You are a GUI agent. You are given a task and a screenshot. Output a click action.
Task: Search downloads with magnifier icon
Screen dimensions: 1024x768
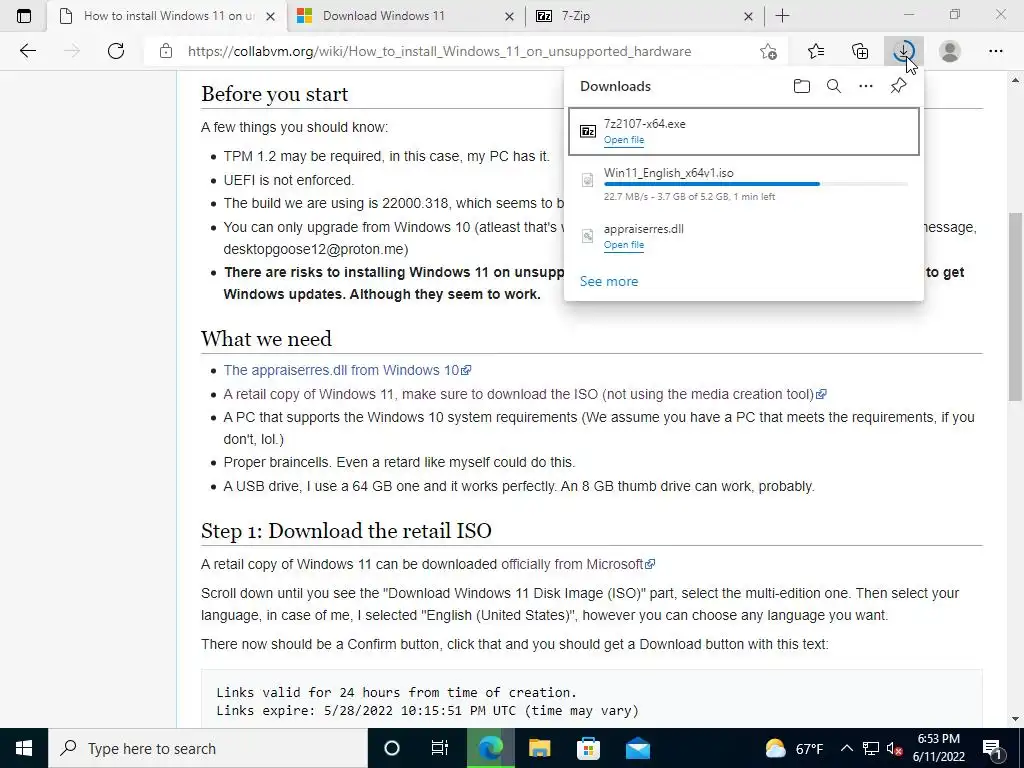(834, 86)
